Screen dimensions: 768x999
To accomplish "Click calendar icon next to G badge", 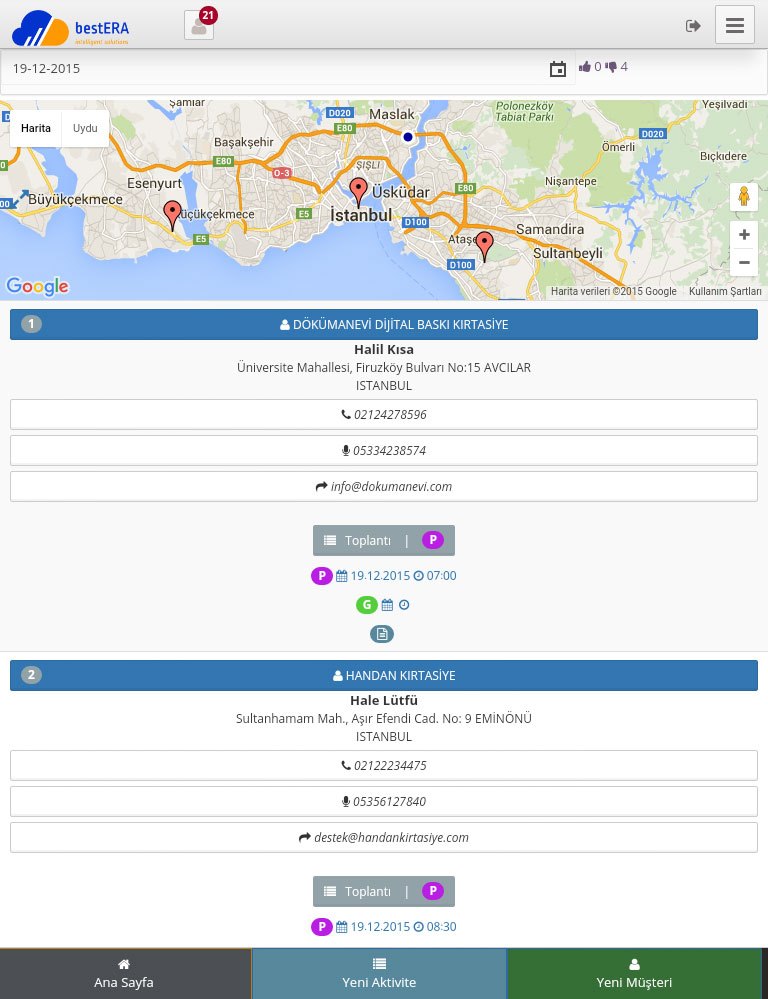I will (x=387, y=605).
